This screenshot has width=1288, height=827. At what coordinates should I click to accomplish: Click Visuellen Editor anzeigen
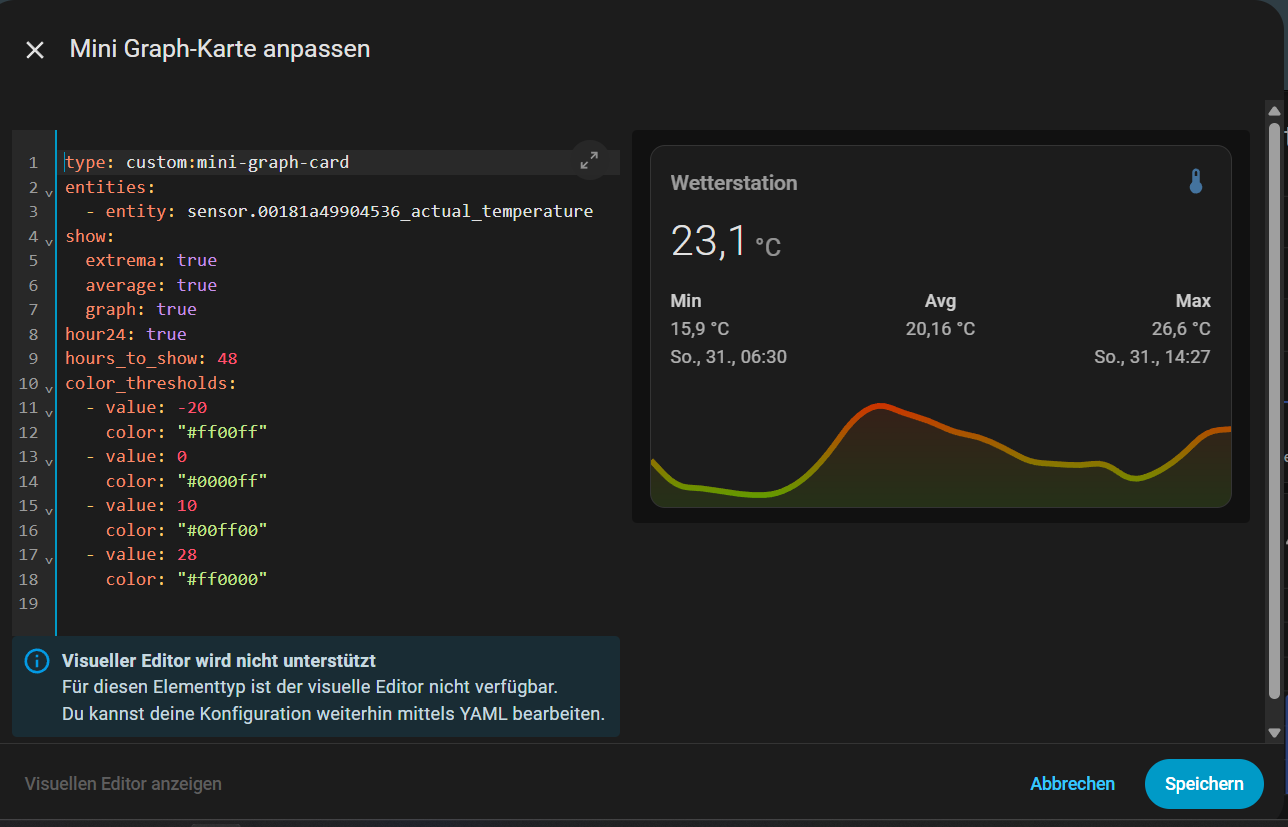pos(123,784)
